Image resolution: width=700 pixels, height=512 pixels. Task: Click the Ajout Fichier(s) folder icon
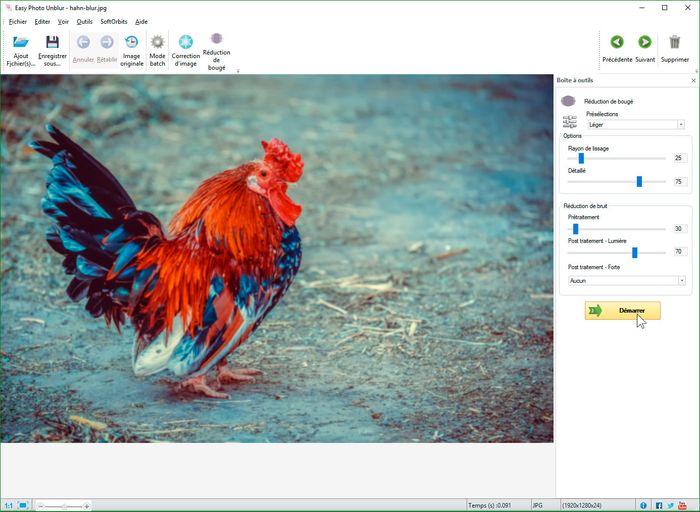[x=20, y=43]
